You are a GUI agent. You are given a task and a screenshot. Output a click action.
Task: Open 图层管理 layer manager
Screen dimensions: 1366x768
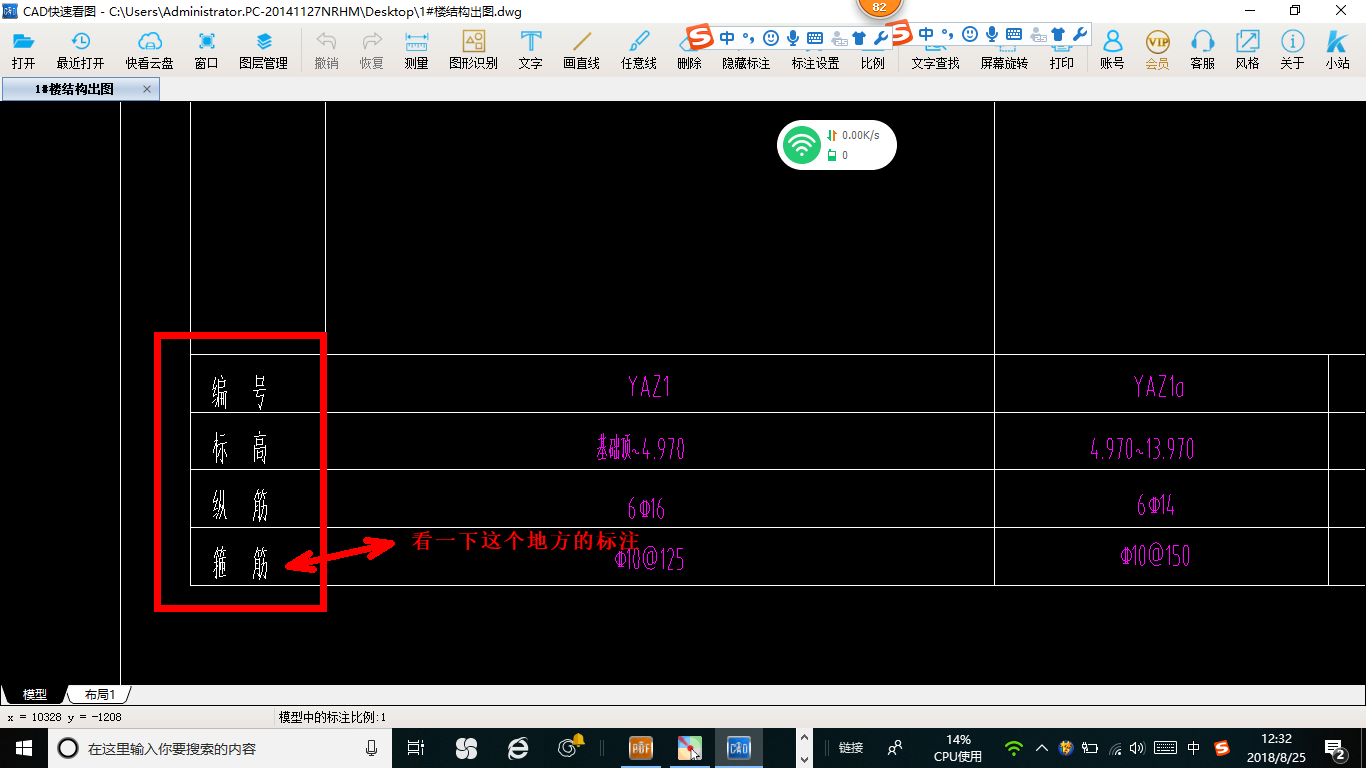click(x=263, y=50)
